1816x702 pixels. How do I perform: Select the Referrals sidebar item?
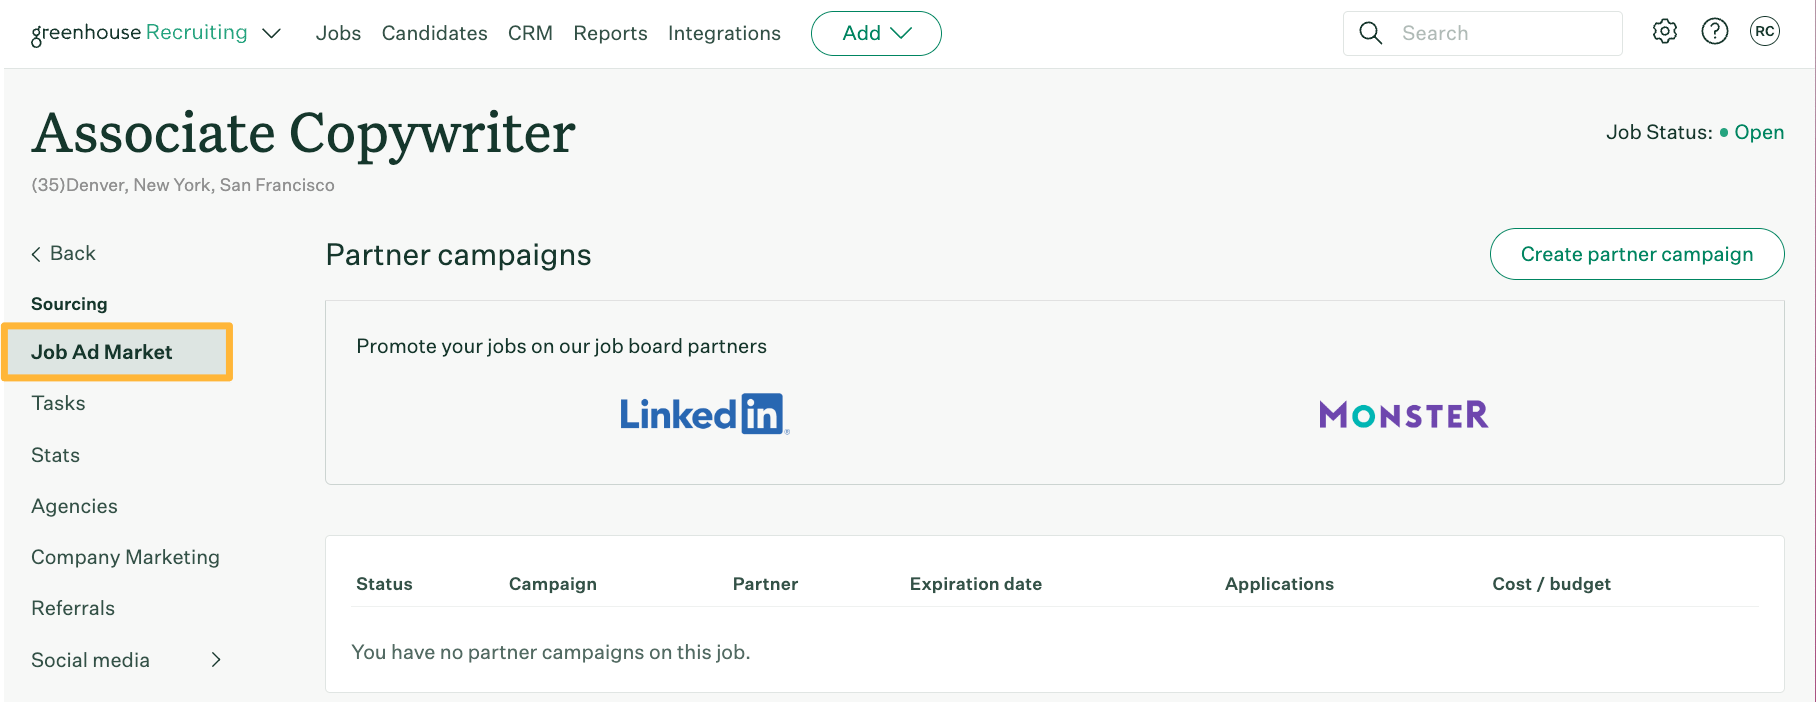pos(72,607)
